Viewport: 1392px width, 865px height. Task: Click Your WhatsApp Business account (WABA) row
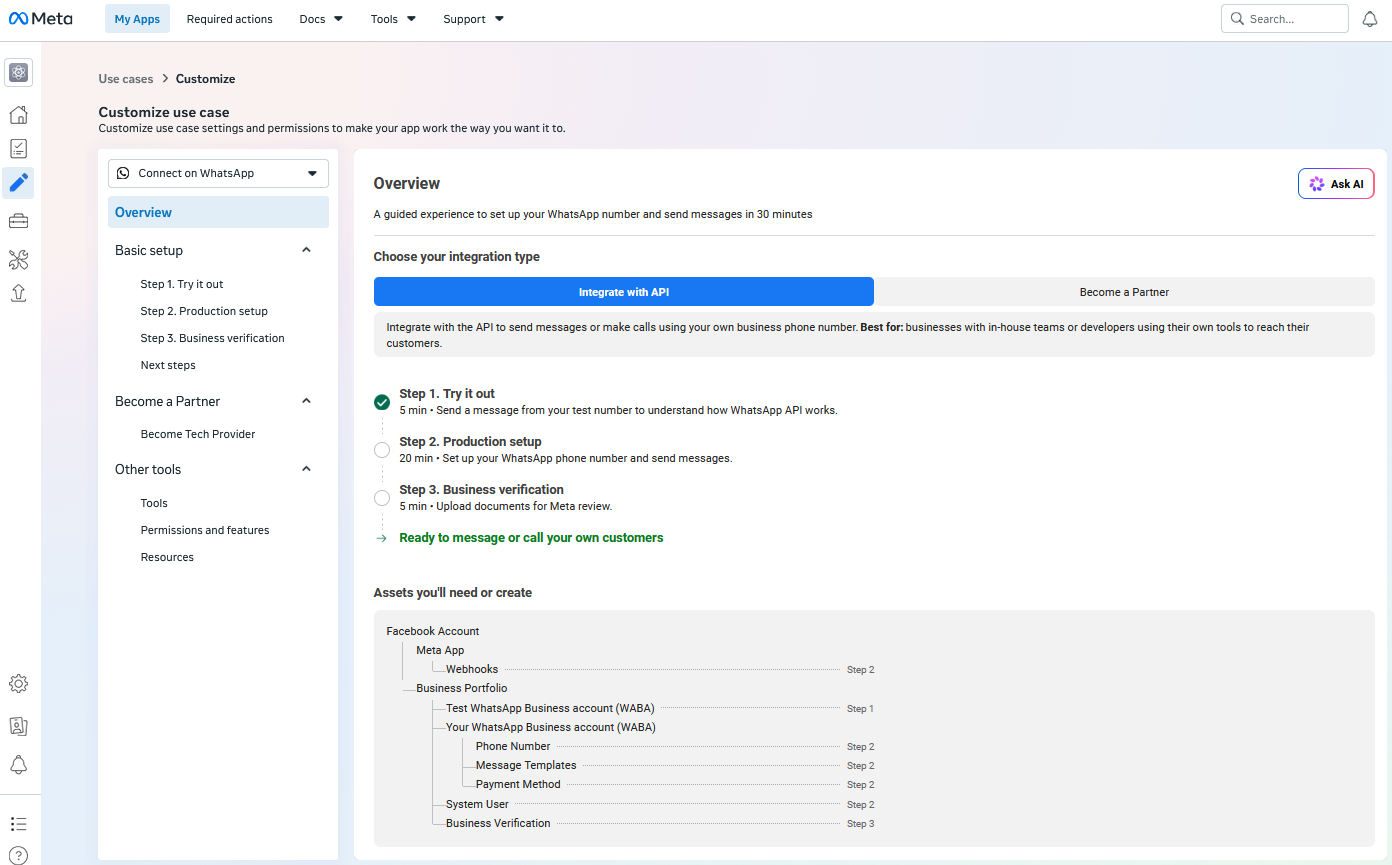click(551, 727)
